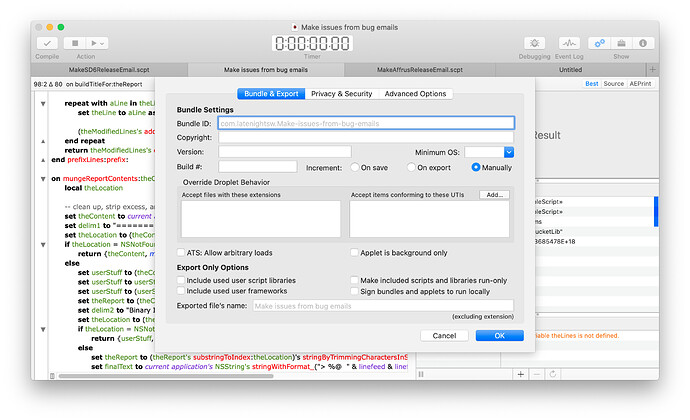Click the plus button below result pane
Image resolution: width=690 pixels, height=420 pixels.
(521, 374)
